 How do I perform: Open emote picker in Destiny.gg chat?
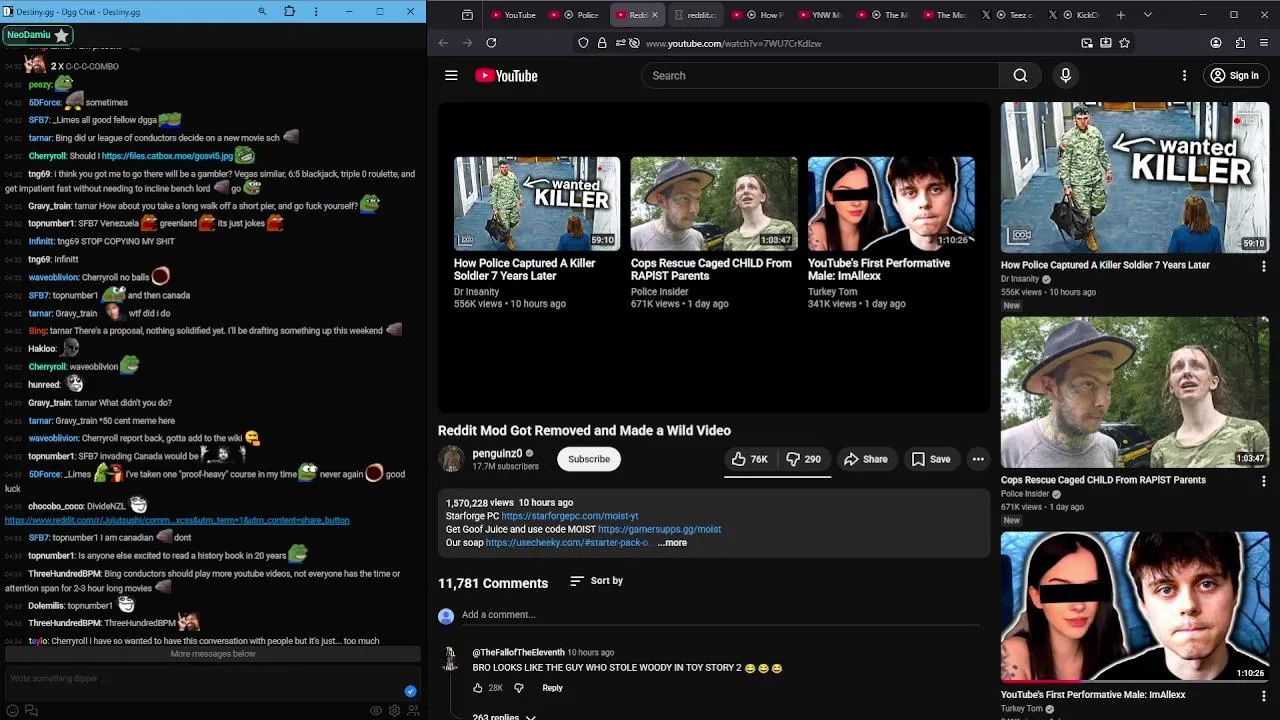pos(12,711)
